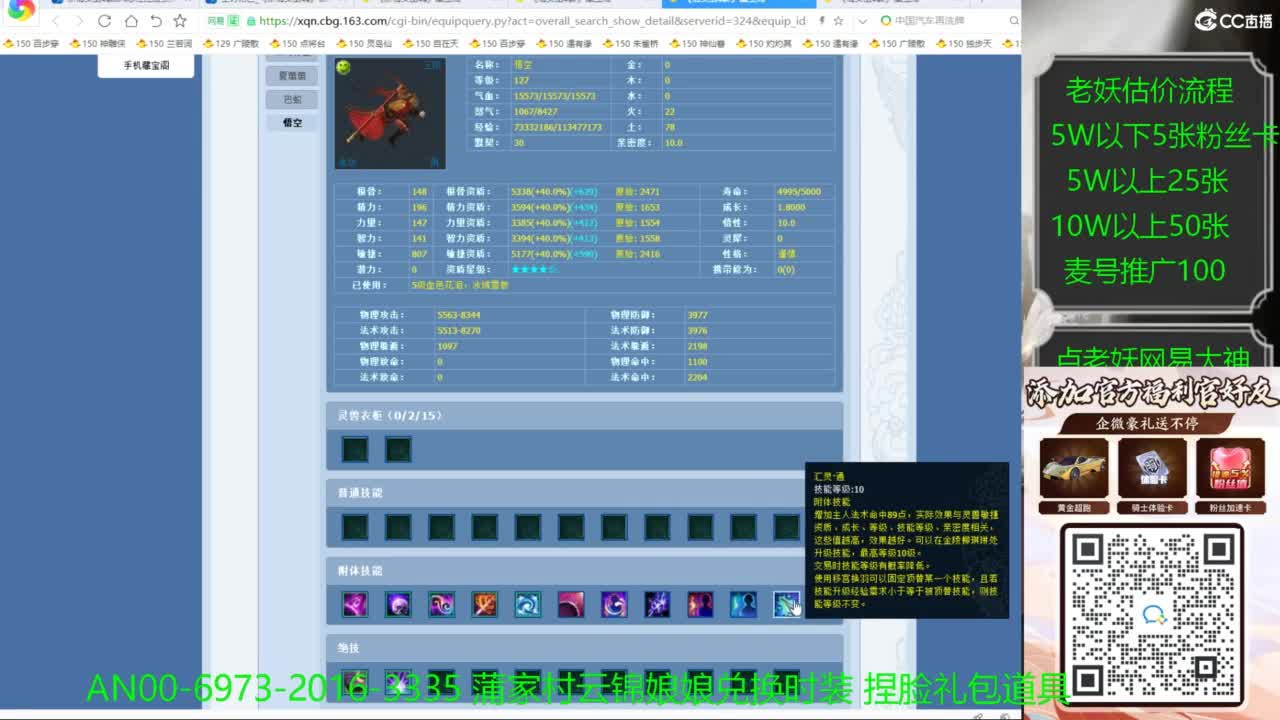Click the browser back arrow
The width and height of the screenshot is (1280, 720).
[x=55, y=21]
